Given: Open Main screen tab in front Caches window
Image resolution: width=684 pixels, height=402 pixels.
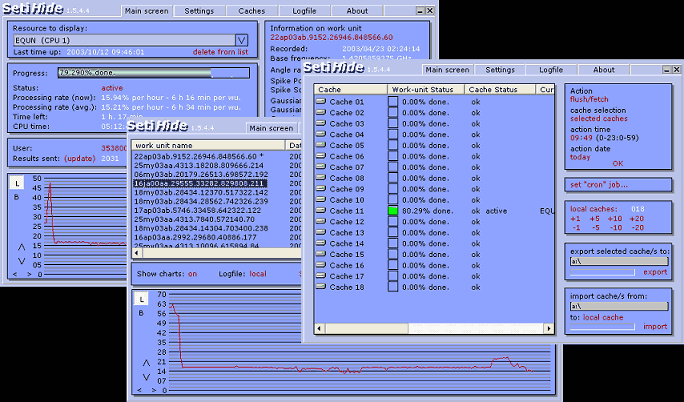Looking at the screenshot, I should pyautogui.click(x=447, y=70).
